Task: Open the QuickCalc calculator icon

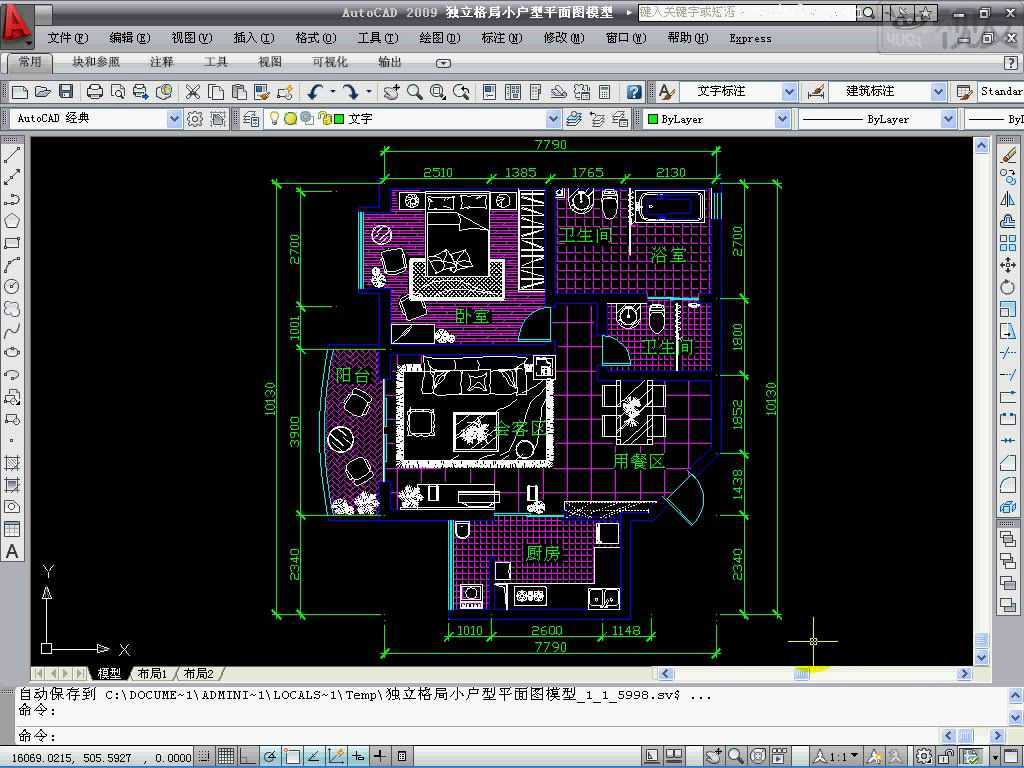Action: coord(605,92)
